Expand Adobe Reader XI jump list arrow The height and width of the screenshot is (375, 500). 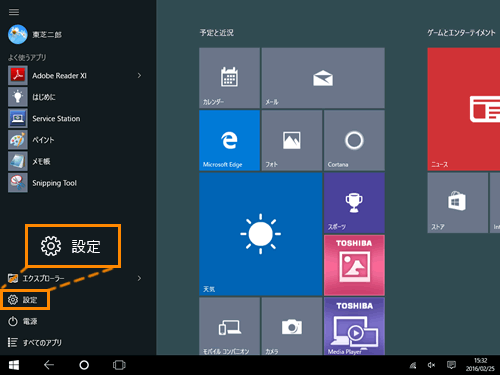click(x=139, y=76)
